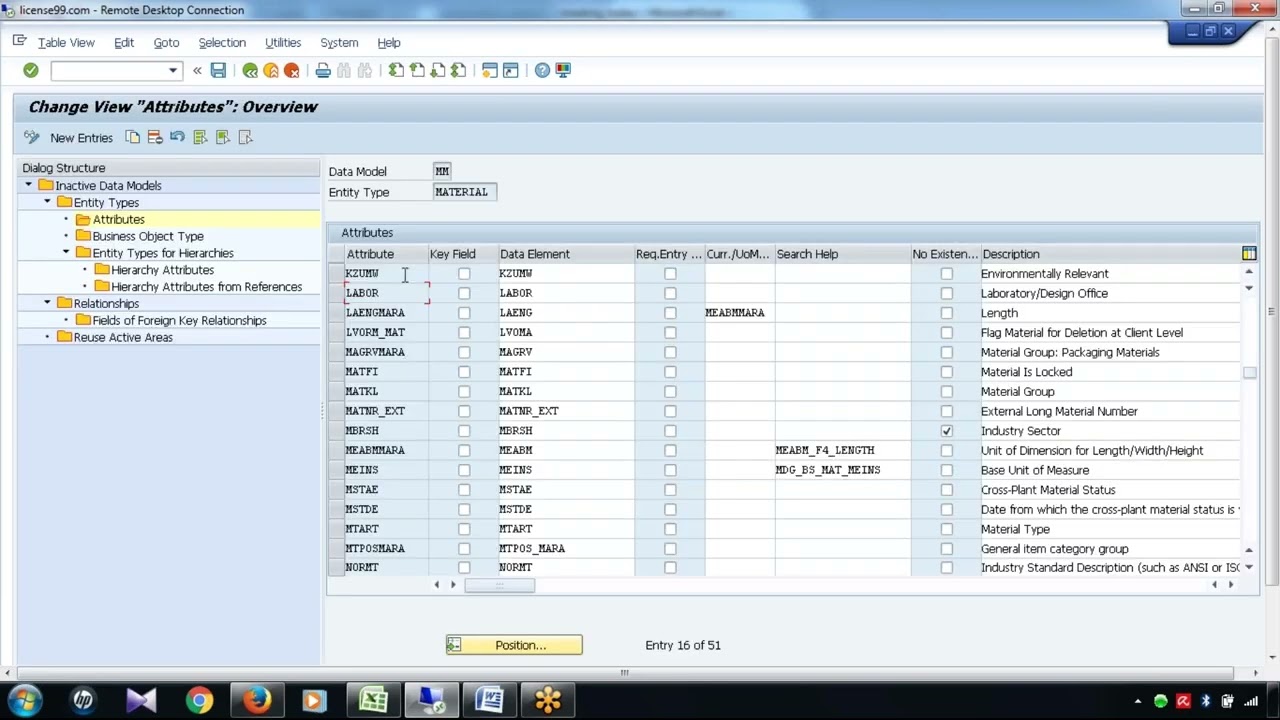Click the Attribute column header
Viewport: 1280px width, 720px height.
385,254
